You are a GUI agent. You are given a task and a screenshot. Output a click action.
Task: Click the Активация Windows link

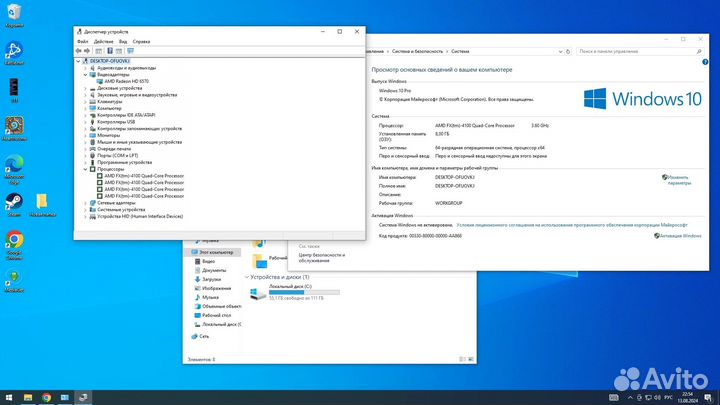point(684,236)
